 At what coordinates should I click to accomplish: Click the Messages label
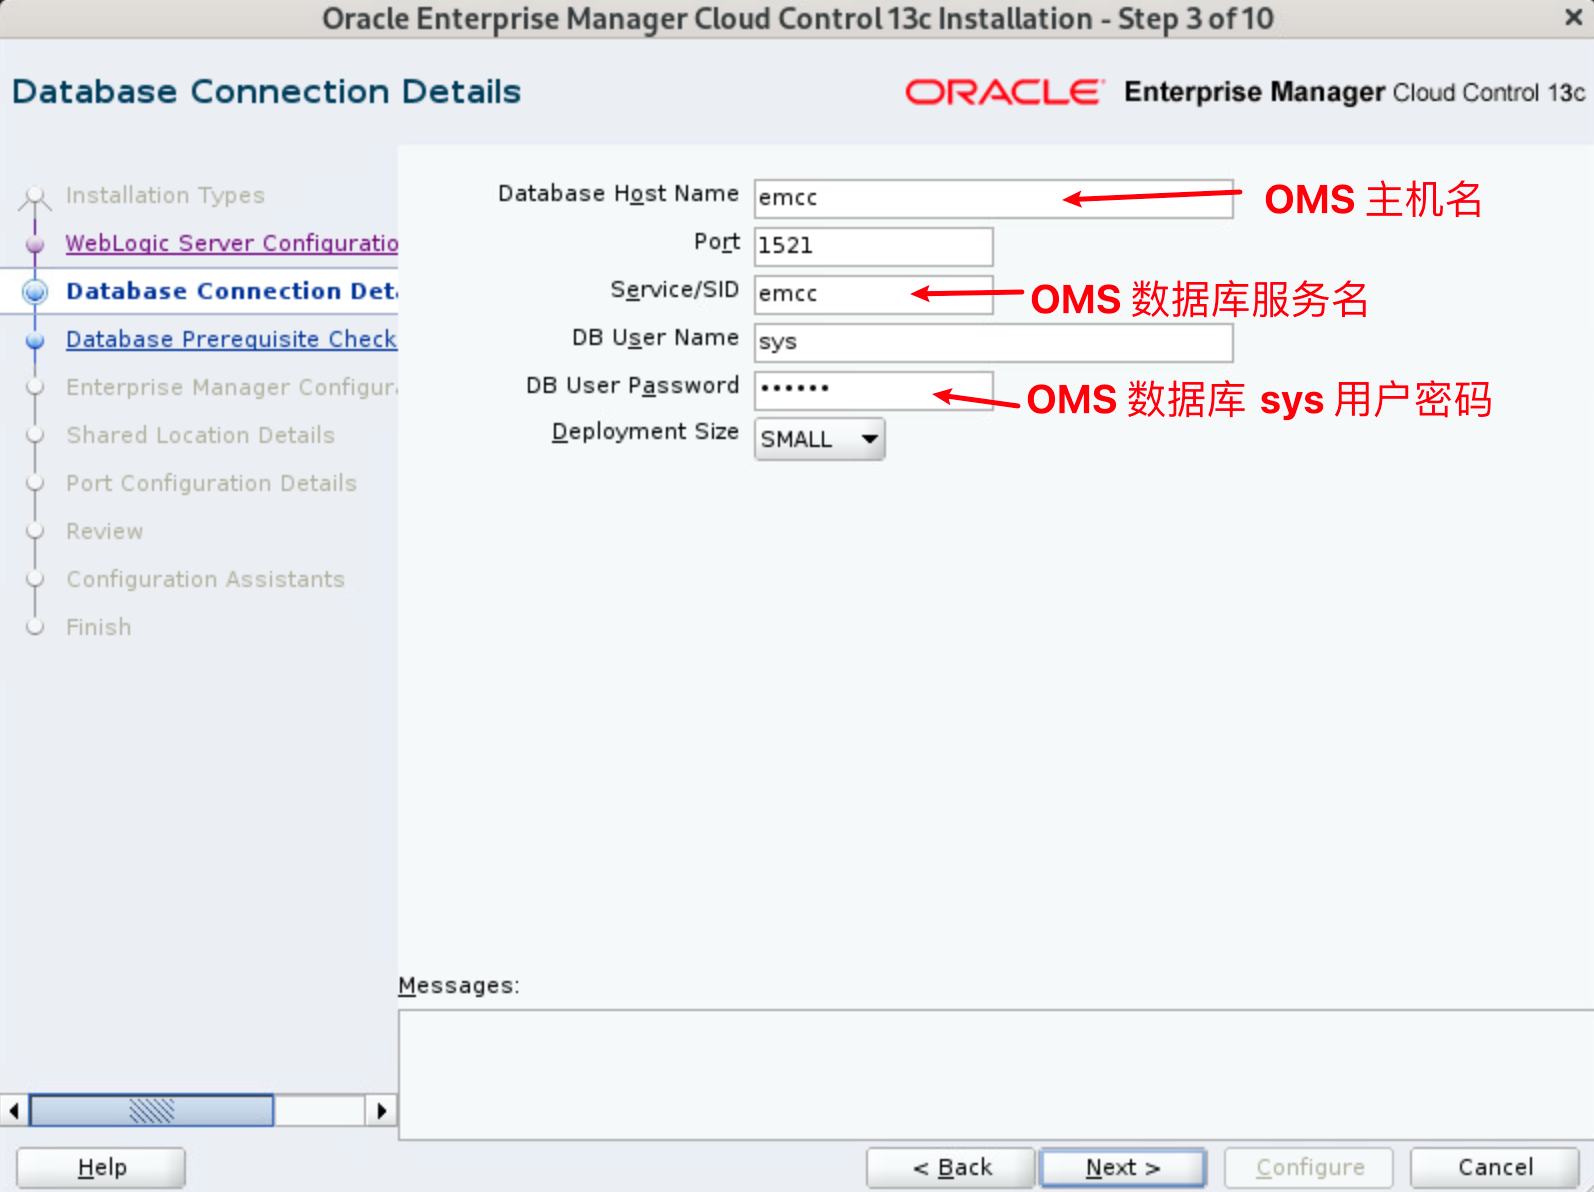[x=458, y=985]
